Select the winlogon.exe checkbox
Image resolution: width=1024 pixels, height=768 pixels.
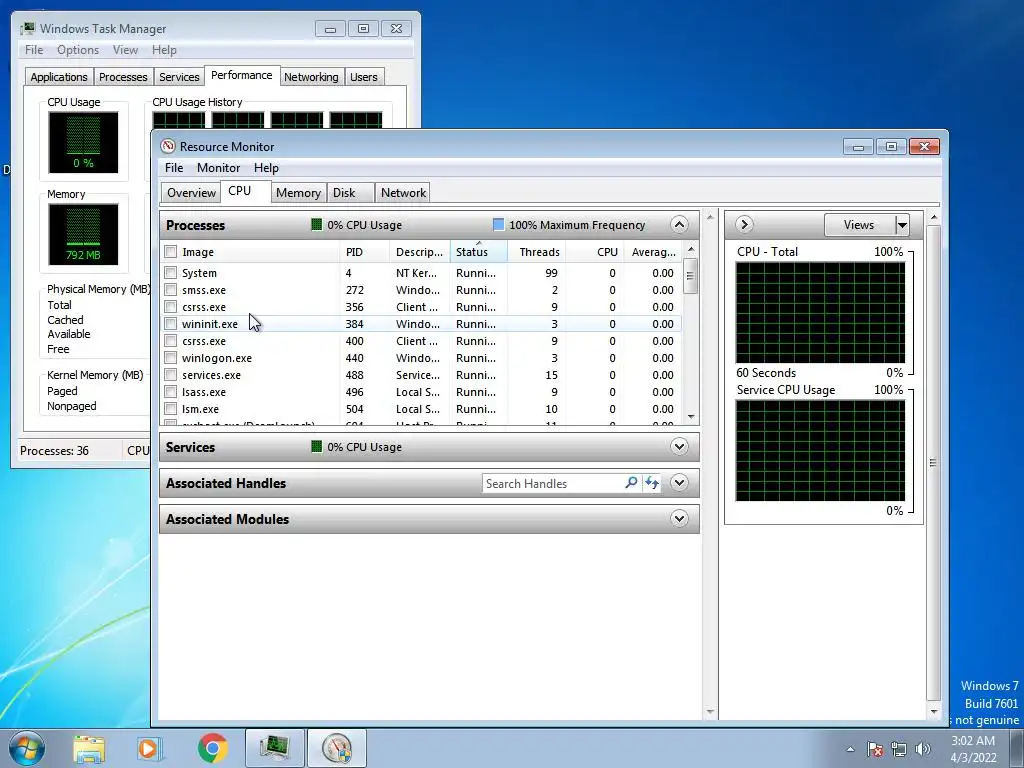pyautogui.click(x=170, y=358)
